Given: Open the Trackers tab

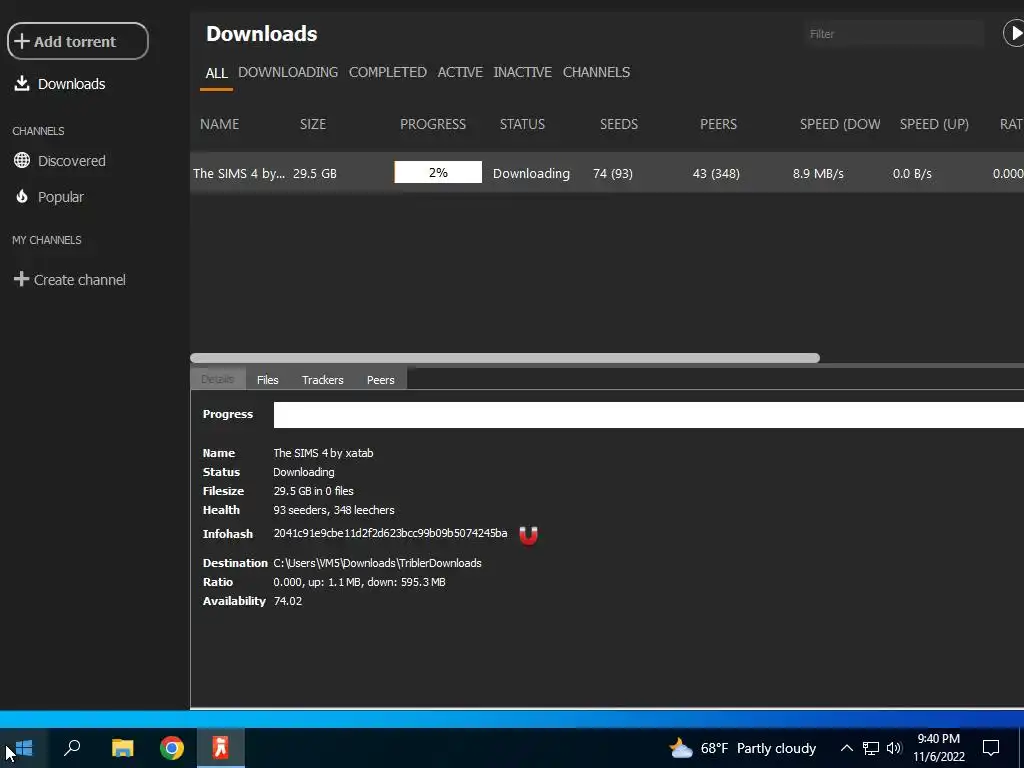Looking at the screenshot, I should pos(323,379).
